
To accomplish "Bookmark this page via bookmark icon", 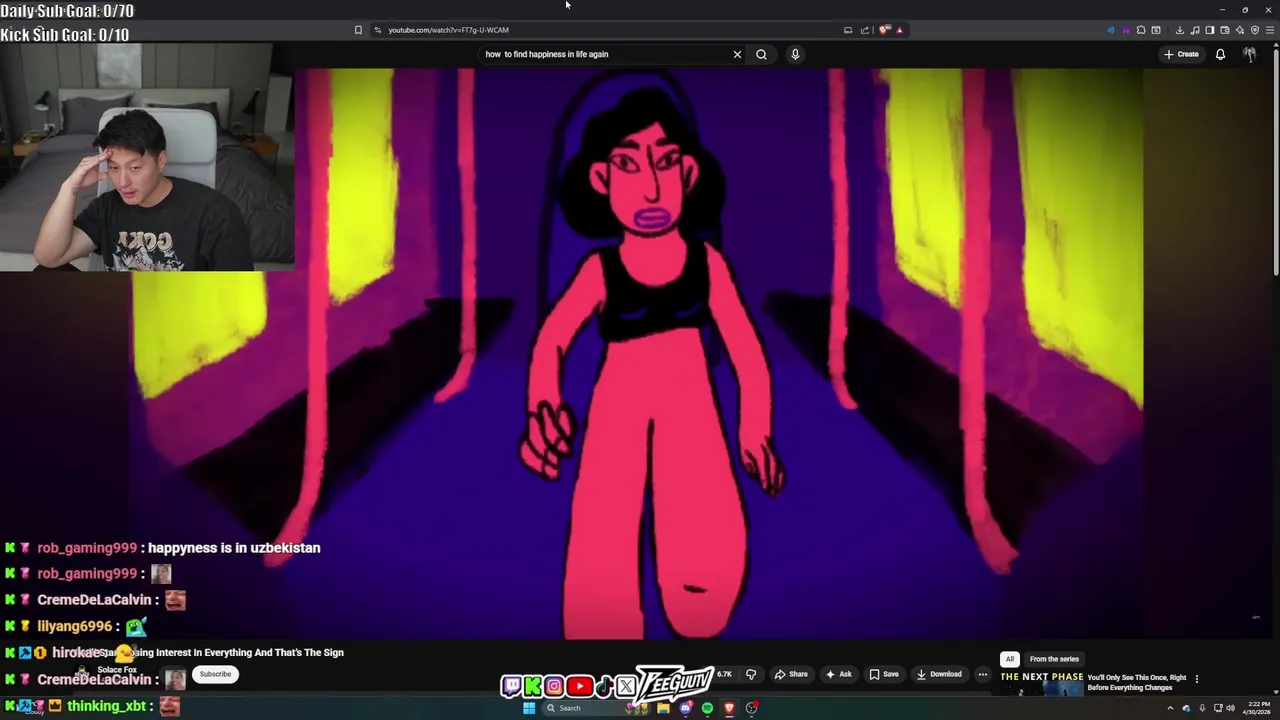I will click(x=358, y=30).
